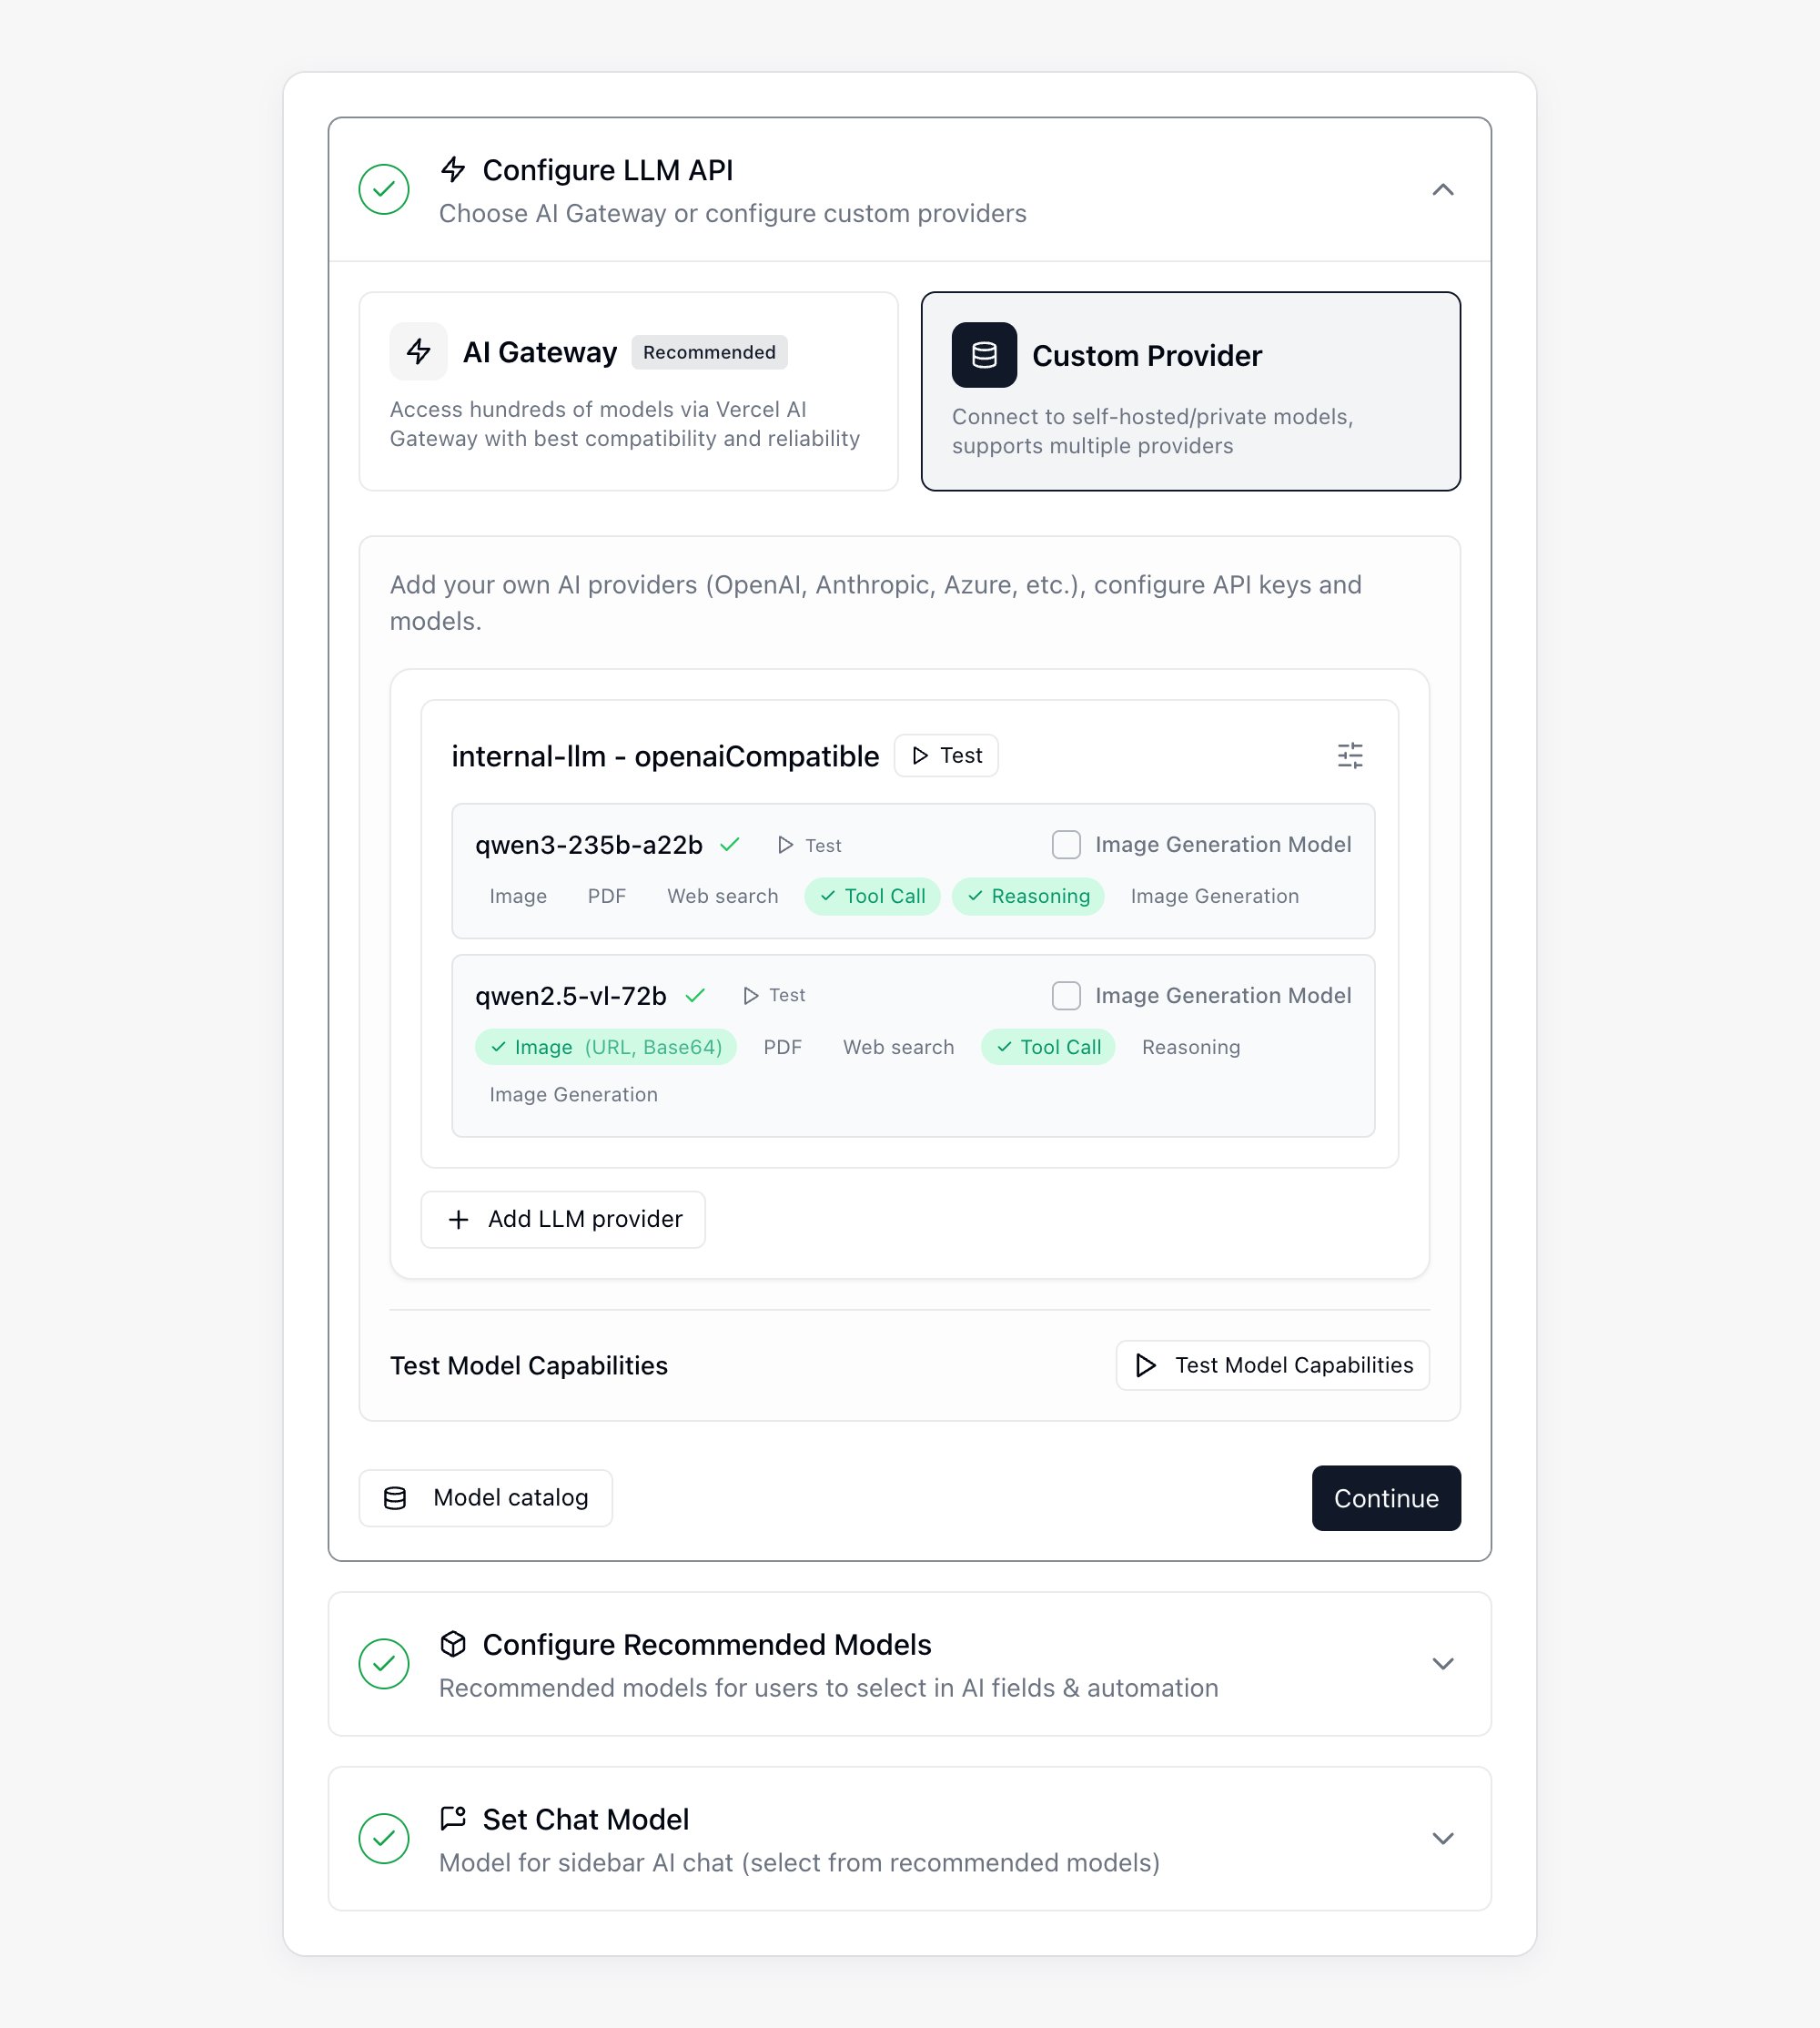This screenshot has height=2028, width=1820.
Task: Toggle Image capability for qwen3-235b-a22b
Action: pos(518,896)
